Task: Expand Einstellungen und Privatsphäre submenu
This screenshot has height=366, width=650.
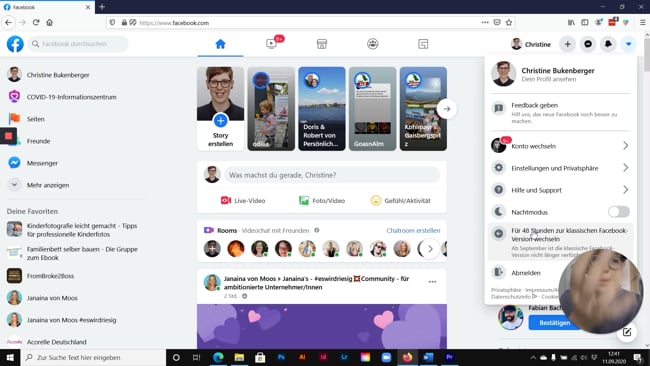Action: (560, 168)
